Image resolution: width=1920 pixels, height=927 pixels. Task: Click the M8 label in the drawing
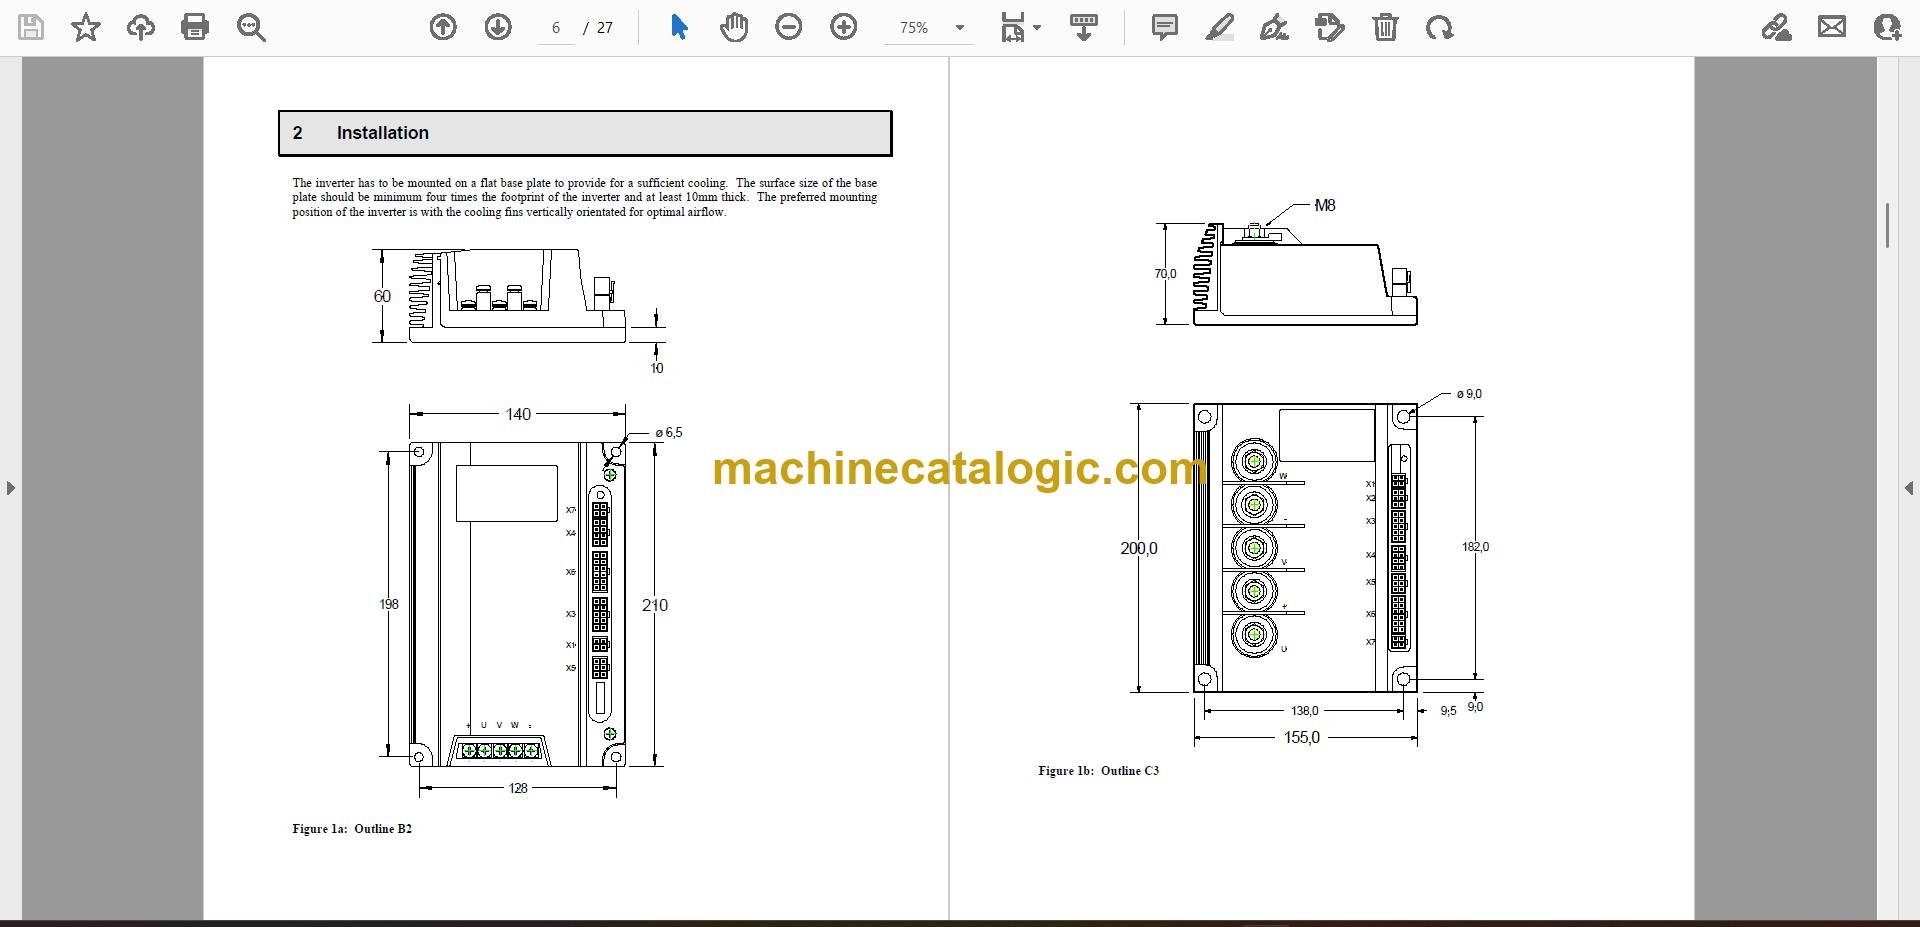[1325, 205]
